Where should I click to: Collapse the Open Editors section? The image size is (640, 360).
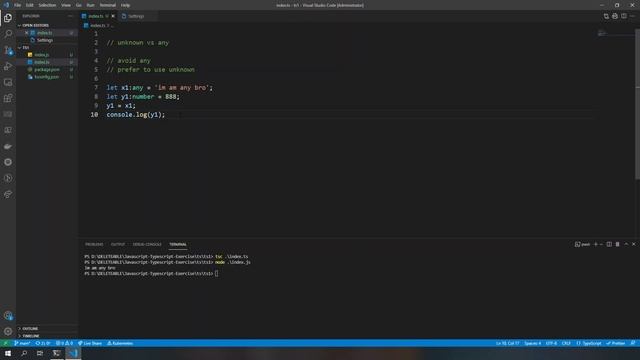[34, 25]
